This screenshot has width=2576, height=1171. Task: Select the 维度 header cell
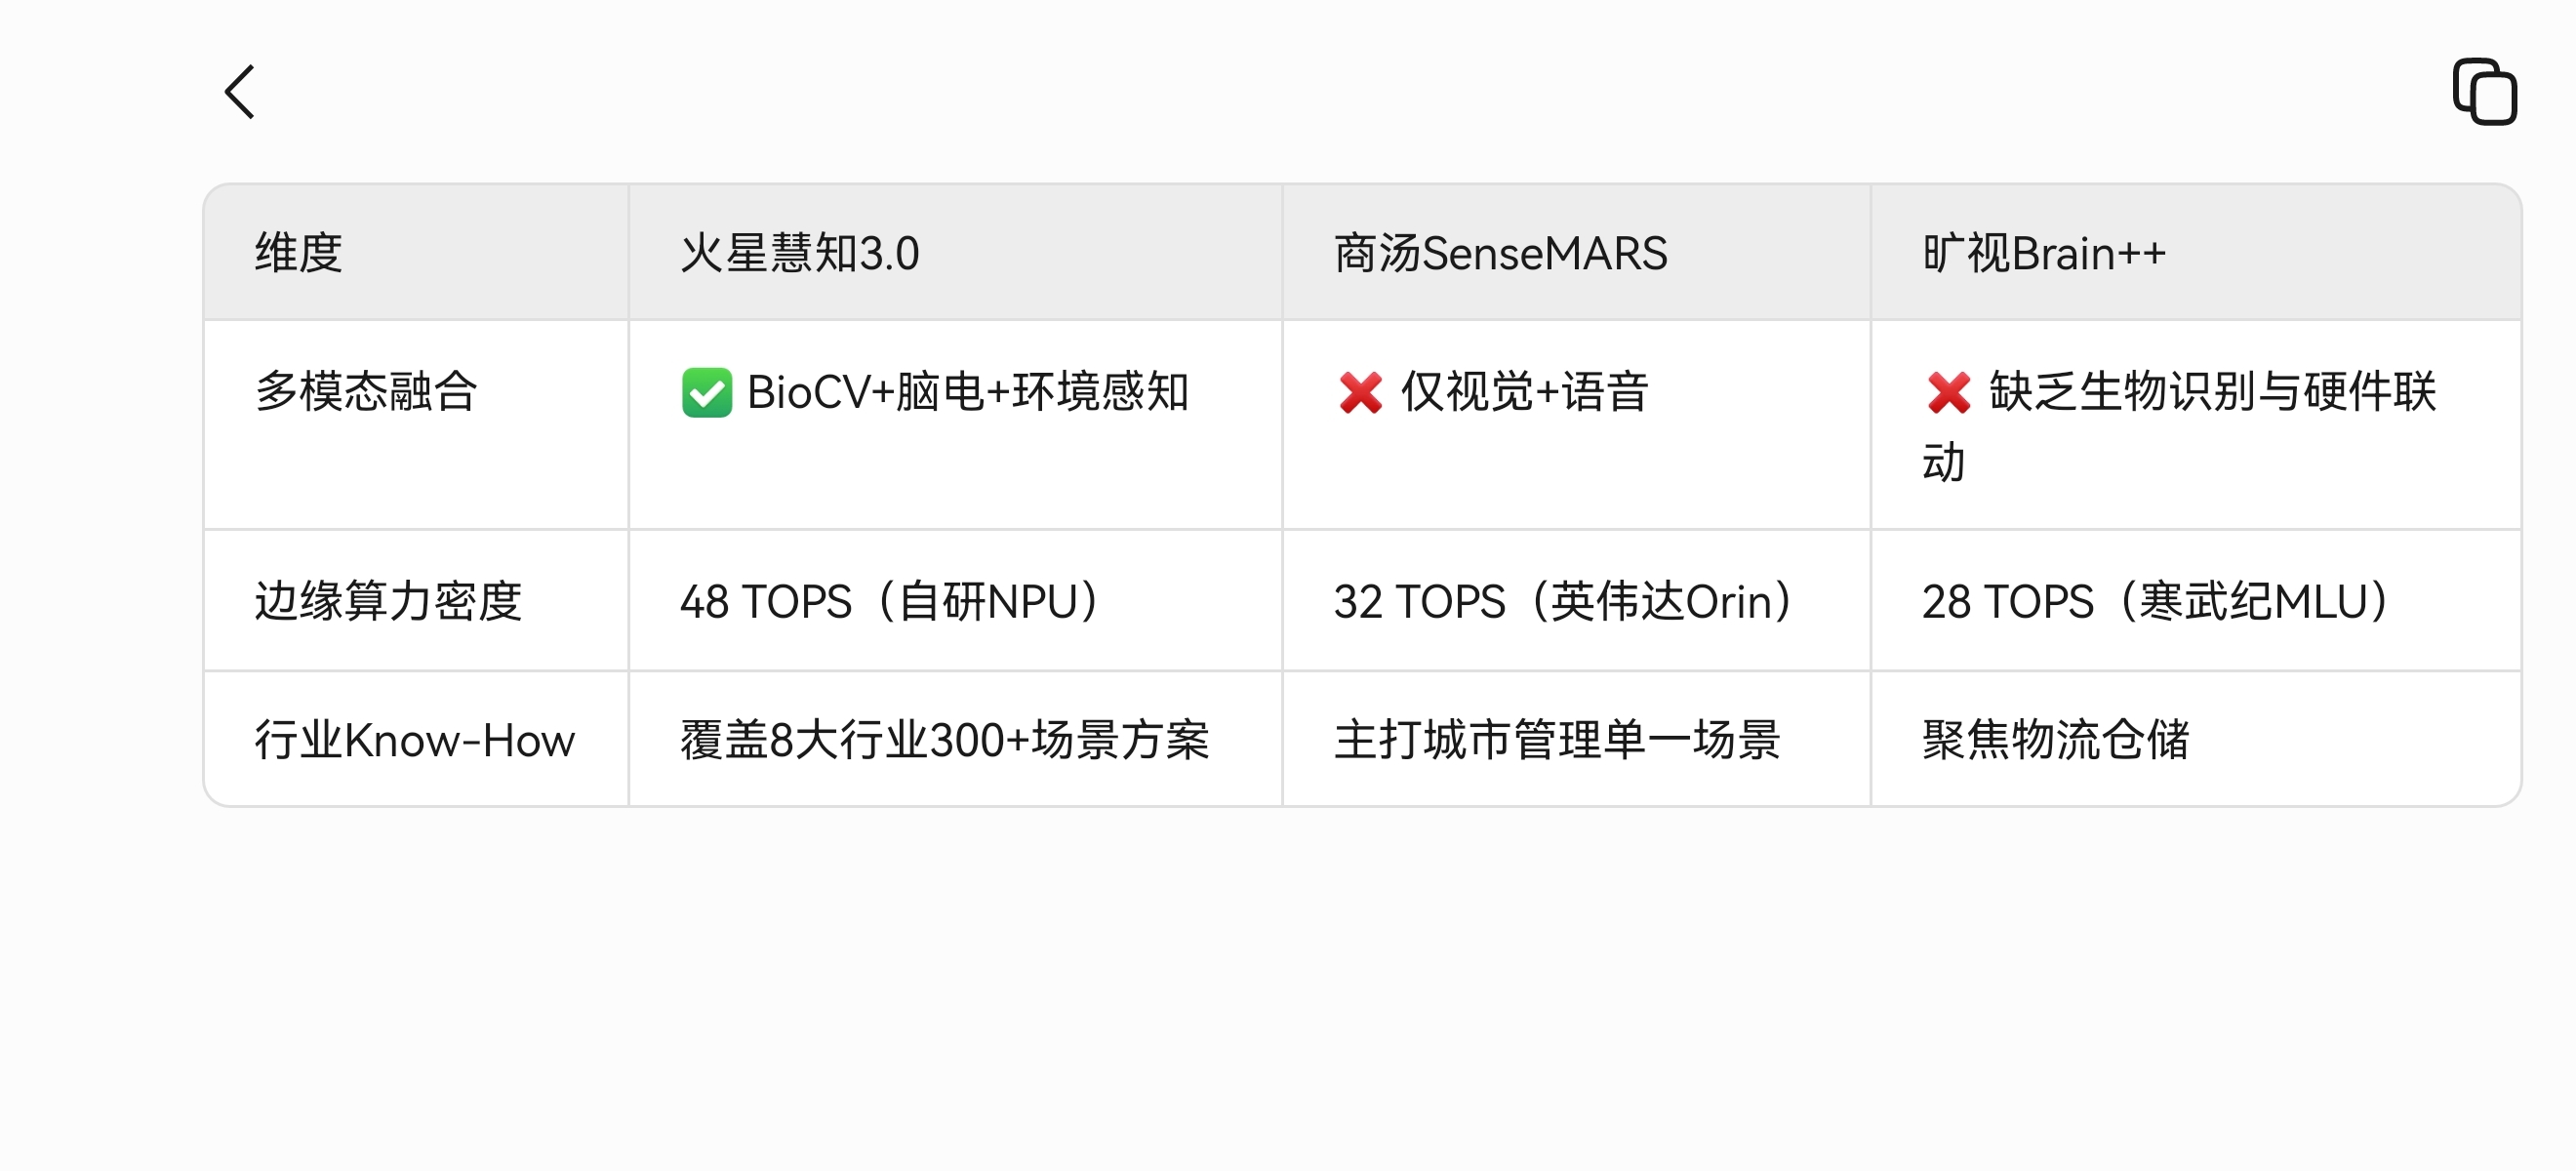[x=416, y=252]
